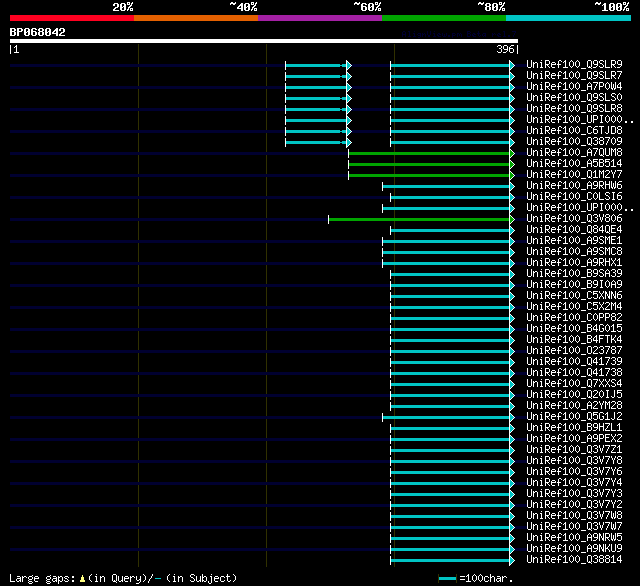Open hit UniRef100_C0LSI6
Screen dimensions: 640x586
click(x=574, y=197)
